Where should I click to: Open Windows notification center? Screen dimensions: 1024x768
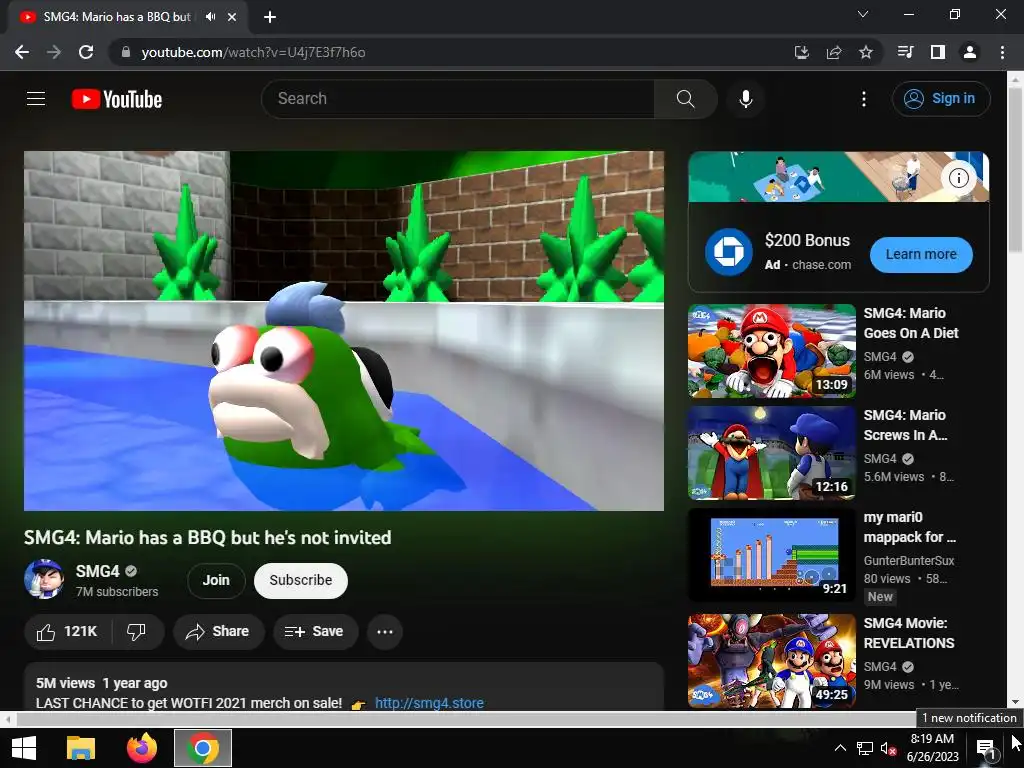click(985, 748)
